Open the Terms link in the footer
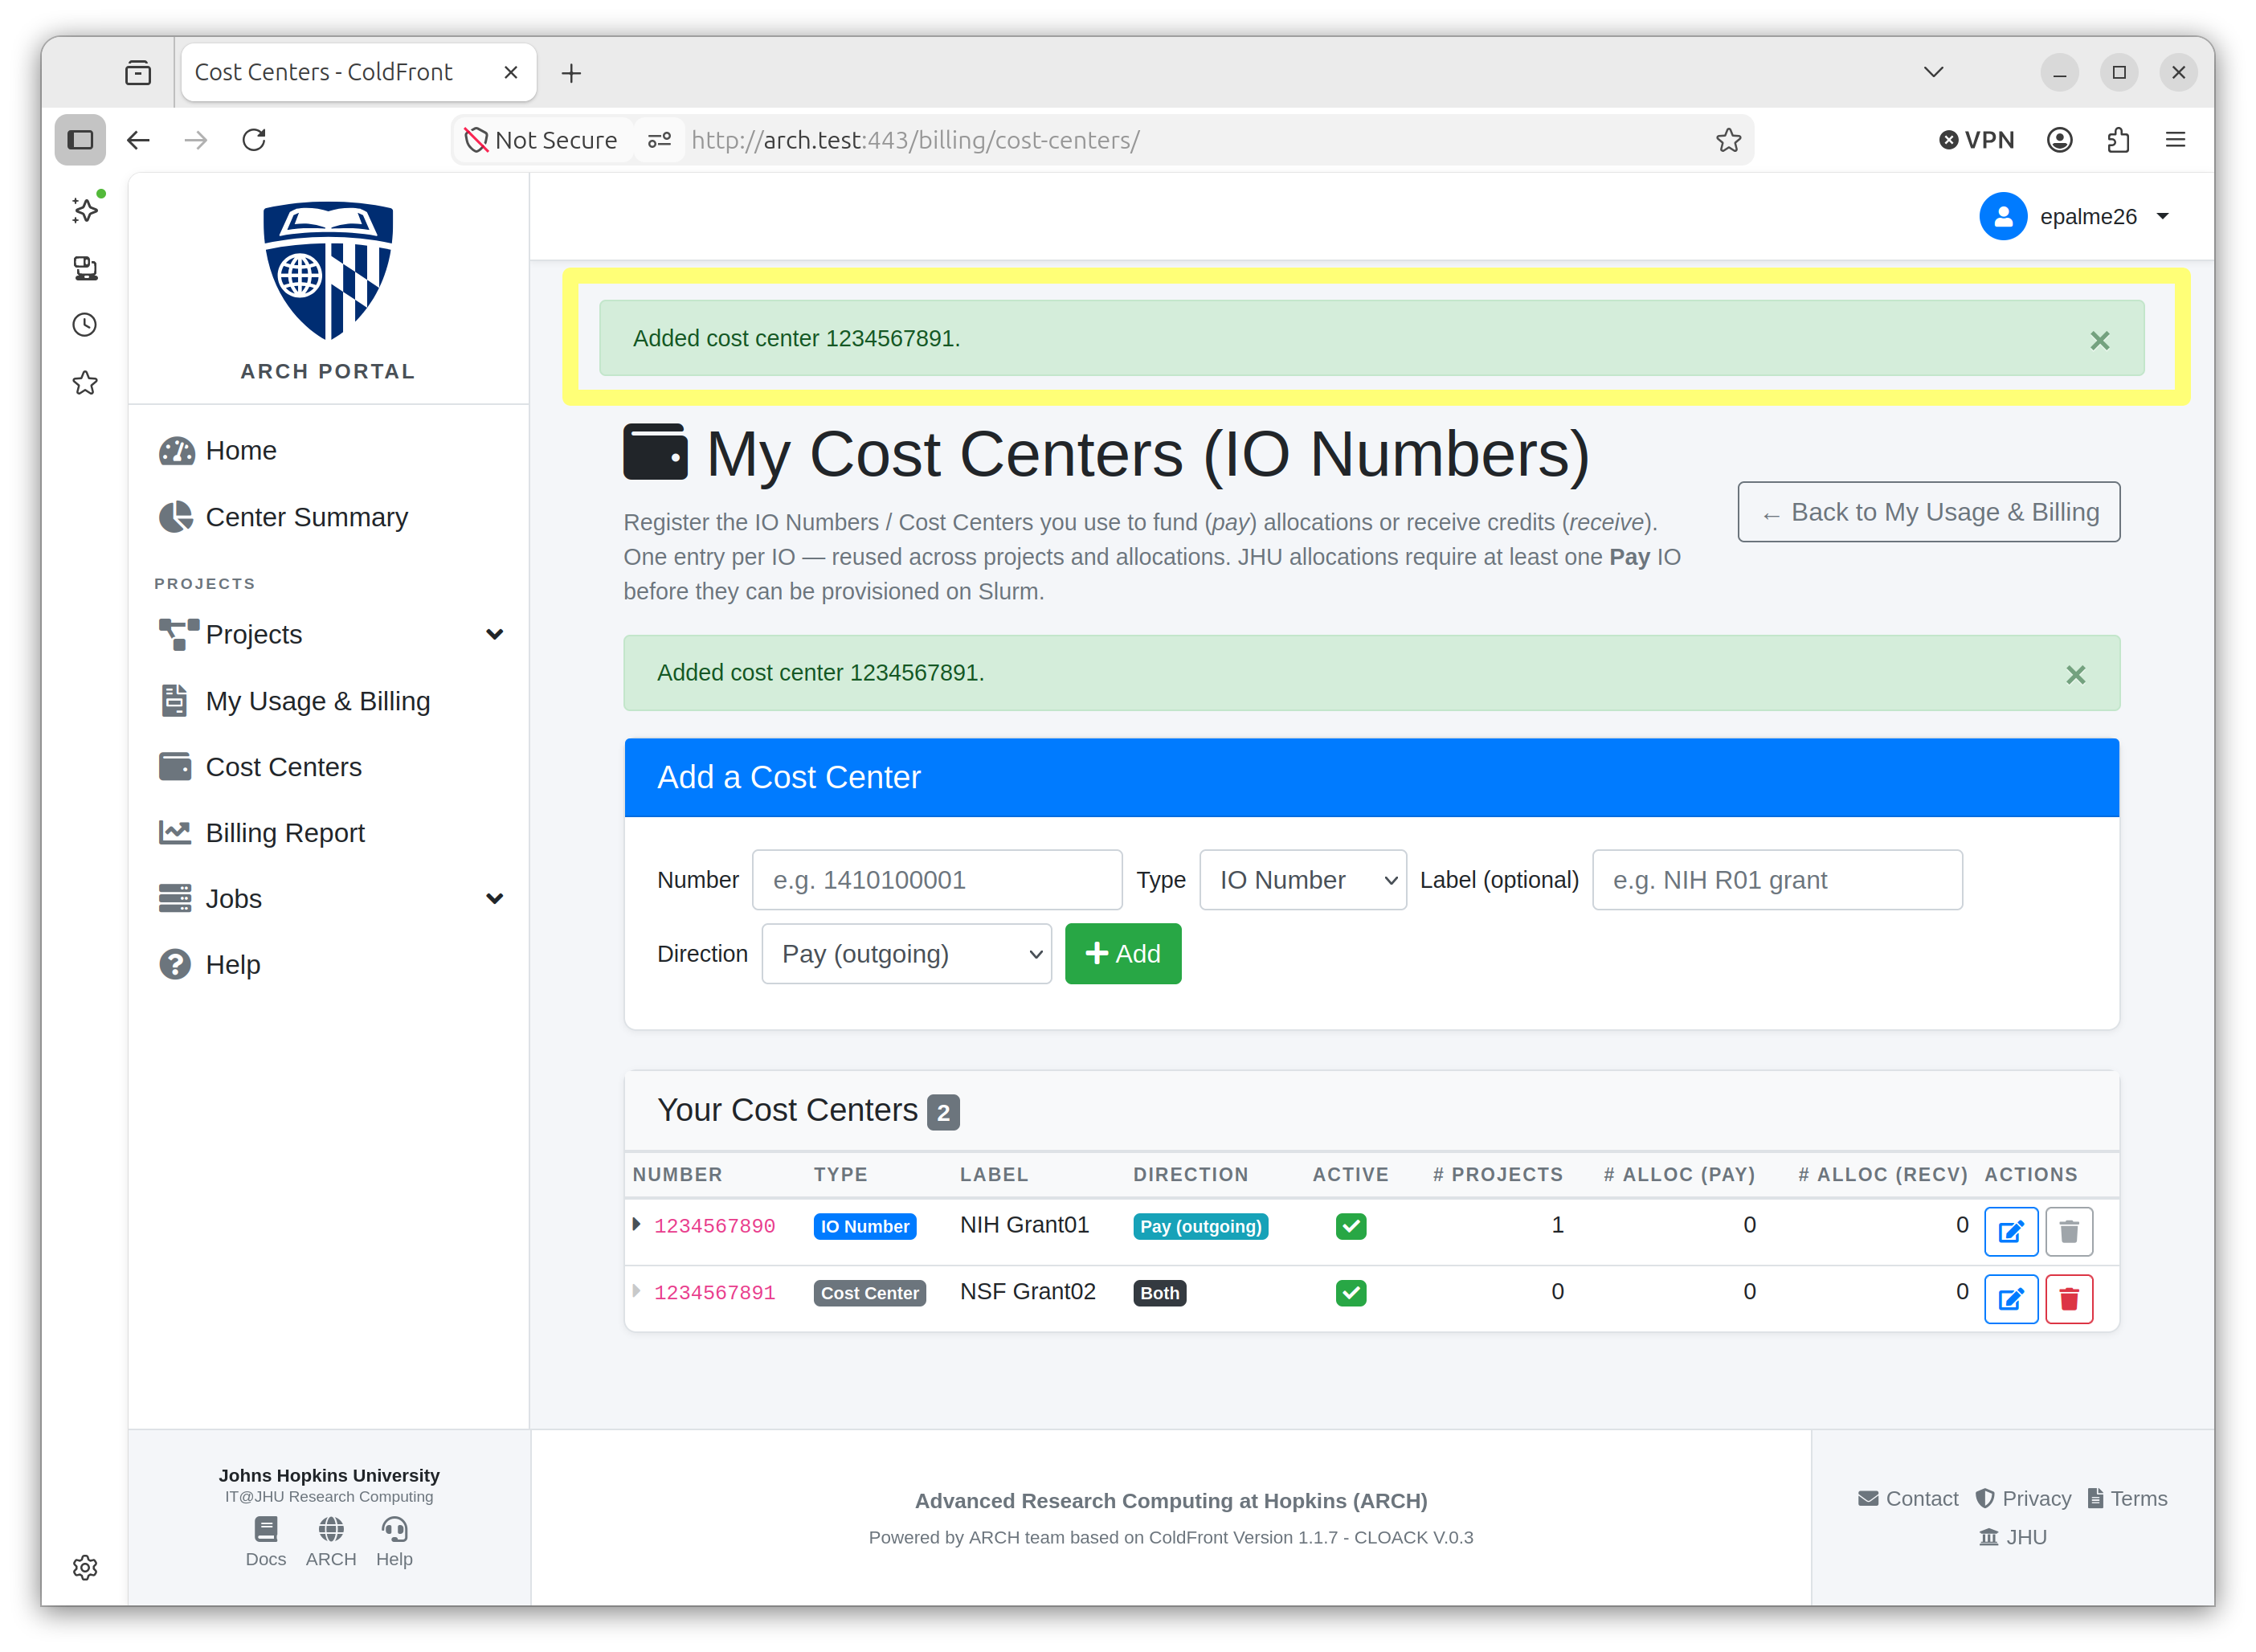The image size is (2256, 1652). pyautogui.click(x=2127, y=1499)
